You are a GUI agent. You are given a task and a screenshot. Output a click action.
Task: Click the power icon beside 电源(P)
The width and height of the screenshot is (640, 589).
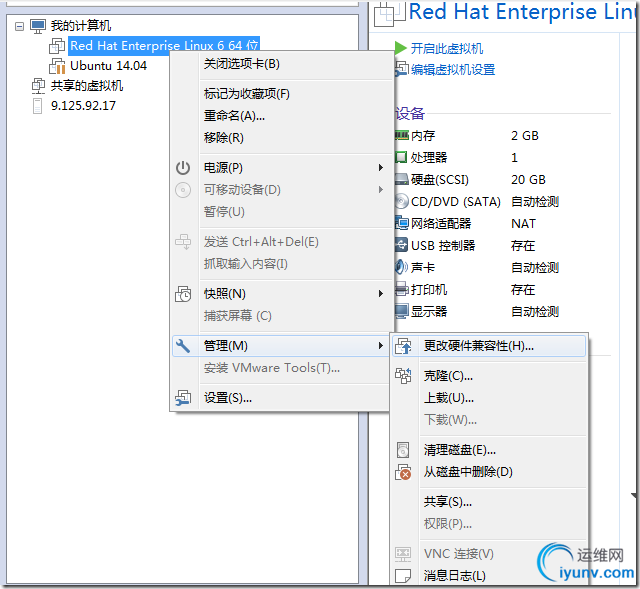(x=183, y=168)
